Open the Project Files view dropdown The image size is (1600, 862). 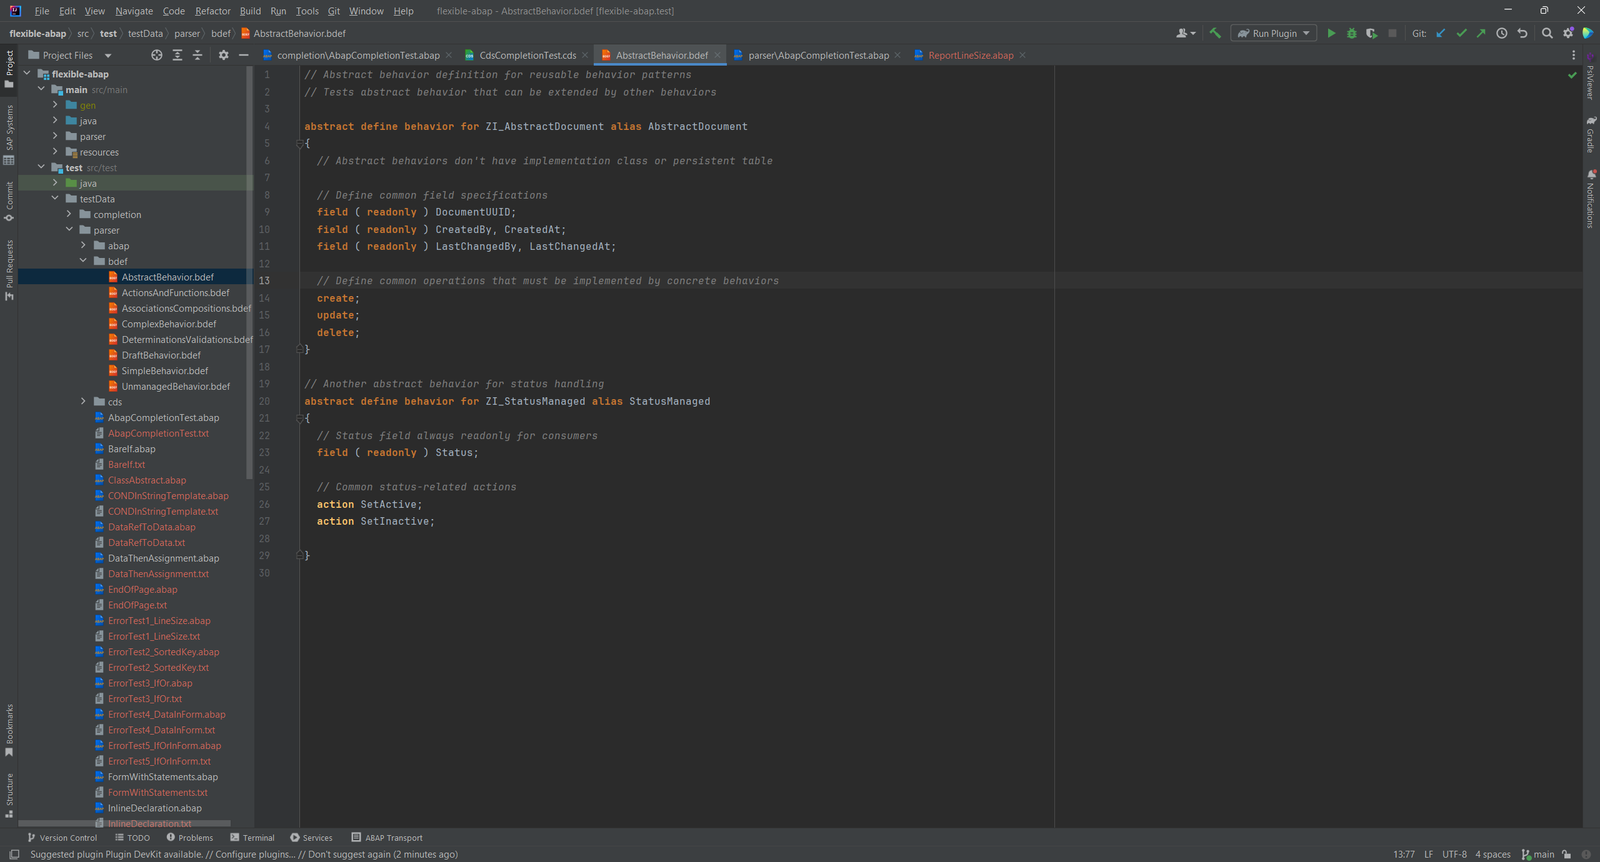(70, 55)
